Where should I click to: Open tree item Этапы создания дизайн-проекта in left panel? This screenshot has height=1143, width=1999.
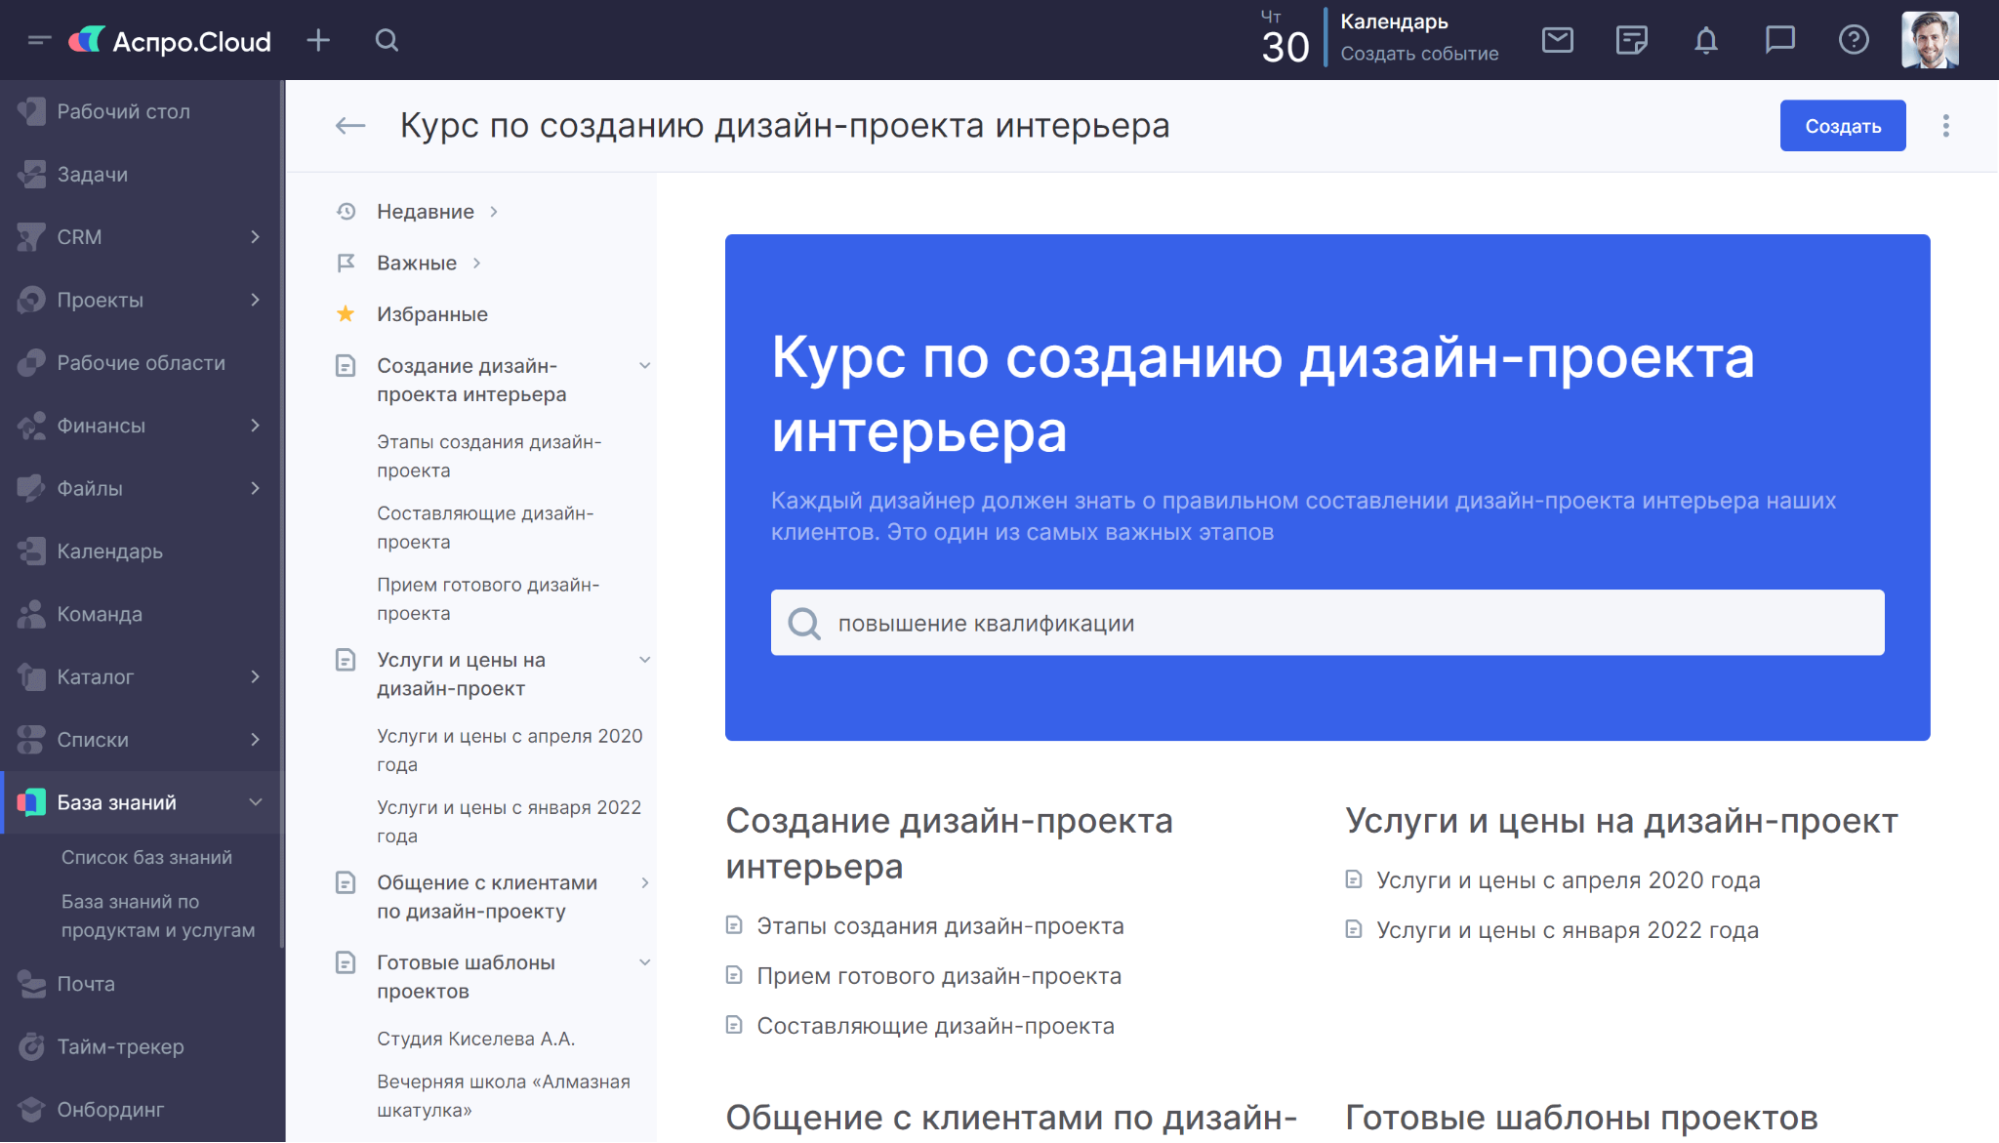489,456
